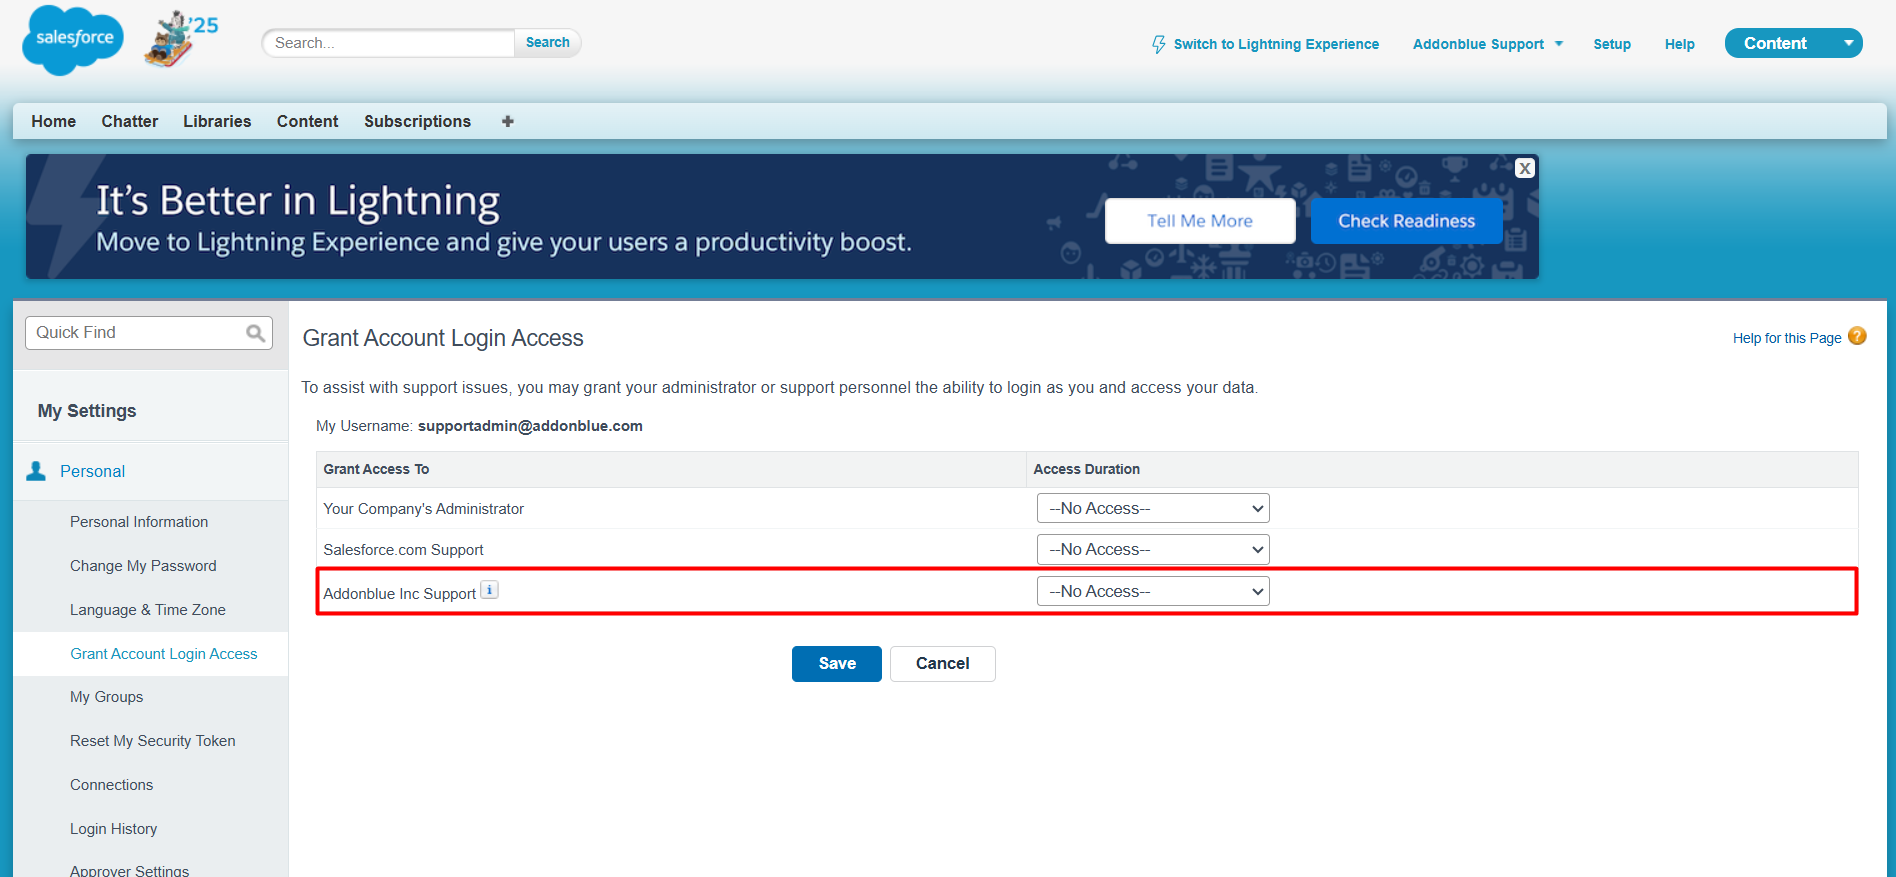Open Access Duration dropdown for Addonblue Inc Support
Image resolution: width=1896 pixels, height=877 pixels.
tap(1153, 591)
